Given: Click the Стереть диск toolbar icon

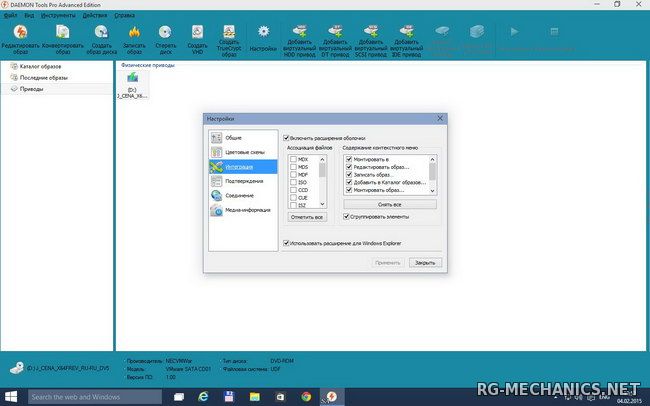Looking at the screenshot, I should 165,33.
